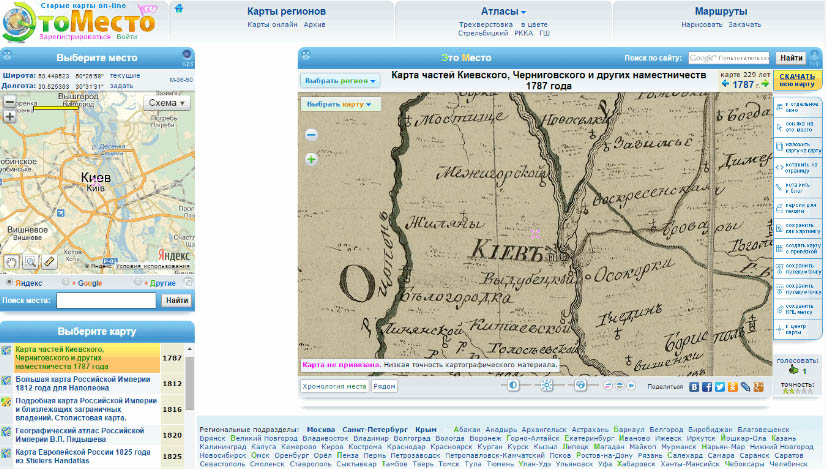Click 'задать' coordinates link
The height and width of the screenshot is (469, 826).
(121, 85)
